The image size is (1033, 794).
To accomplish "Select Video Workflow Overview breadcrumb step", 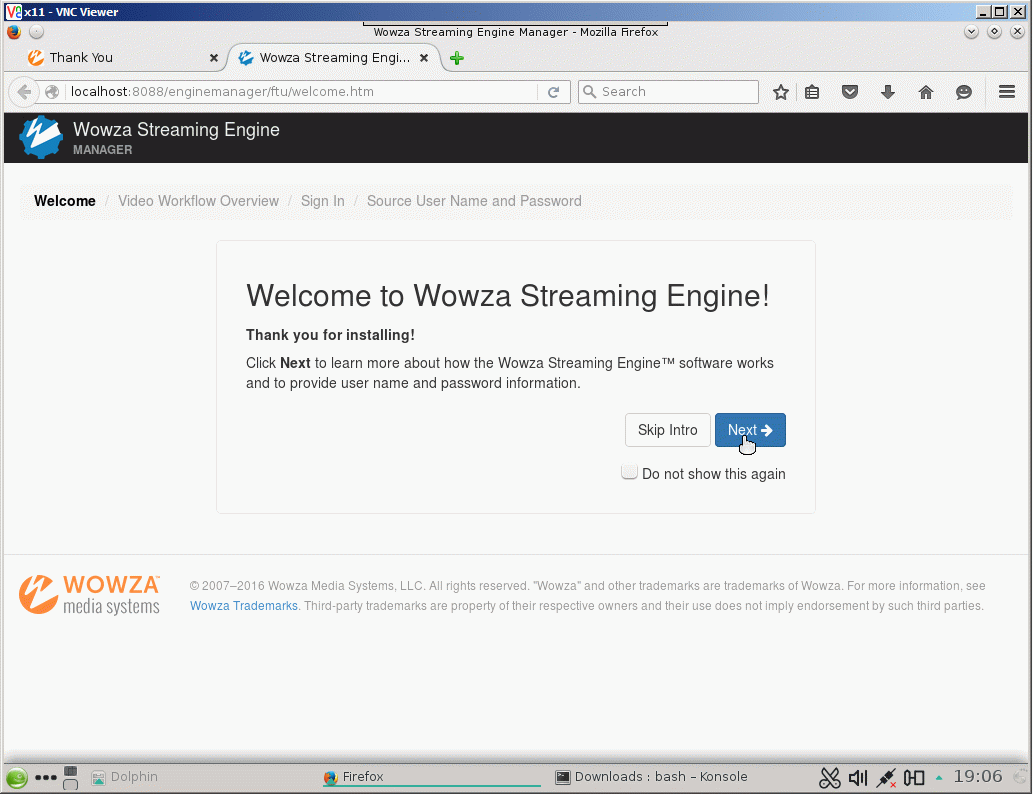I will [x=198, y=201].
